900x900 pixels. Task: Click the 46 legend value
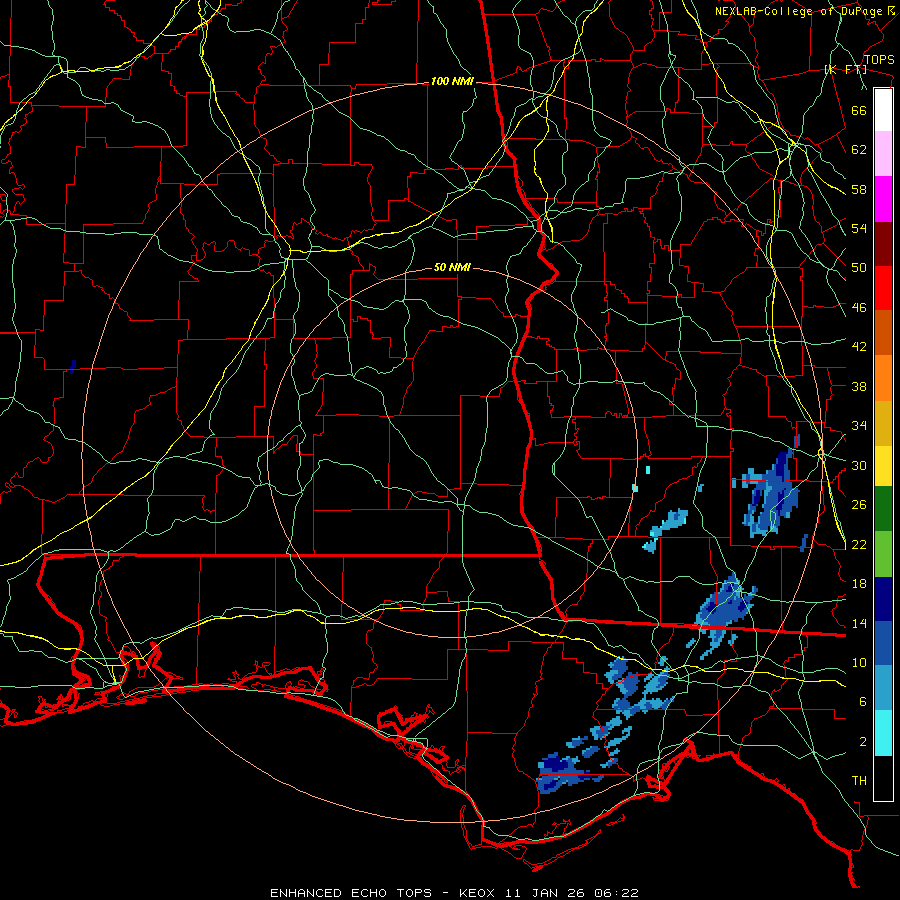tap(859, 308)
